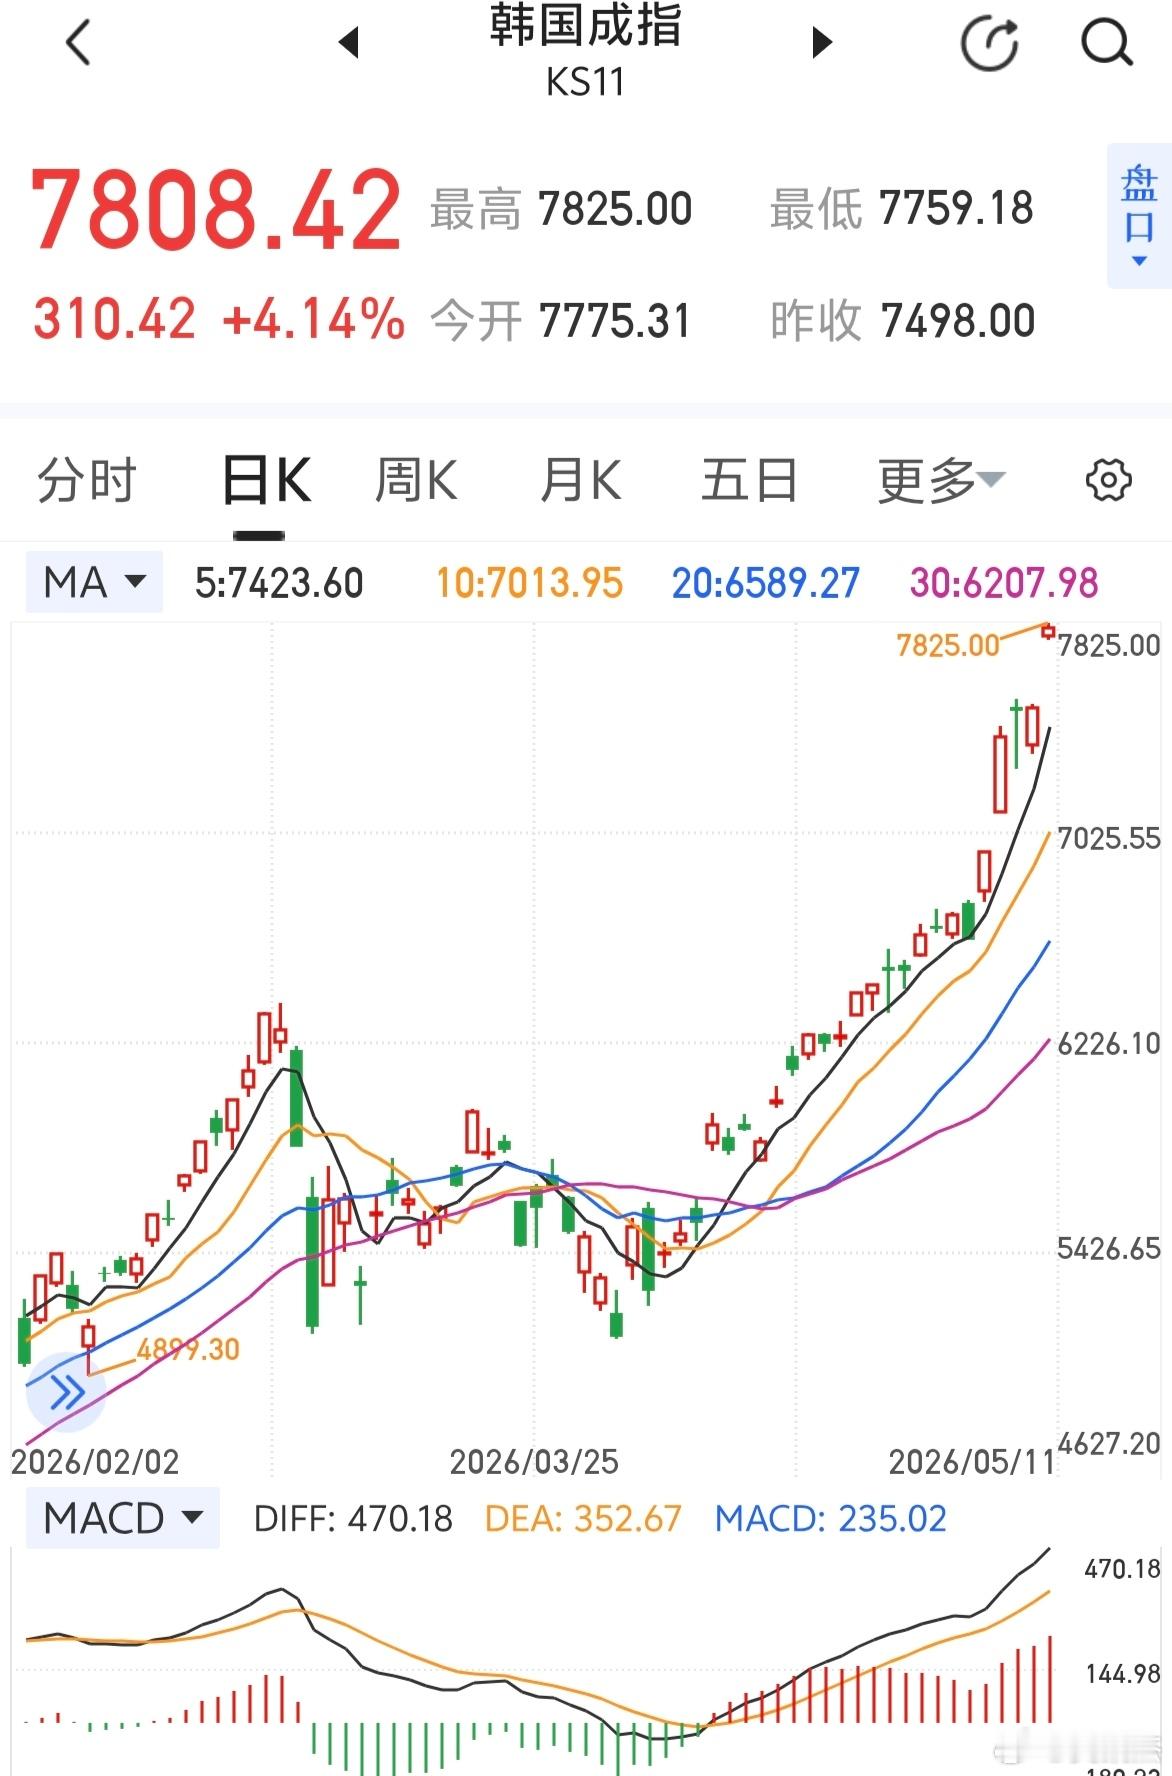Tap the MACD axis label 144.98
The image size is (1172, 1776).
1123,1673
